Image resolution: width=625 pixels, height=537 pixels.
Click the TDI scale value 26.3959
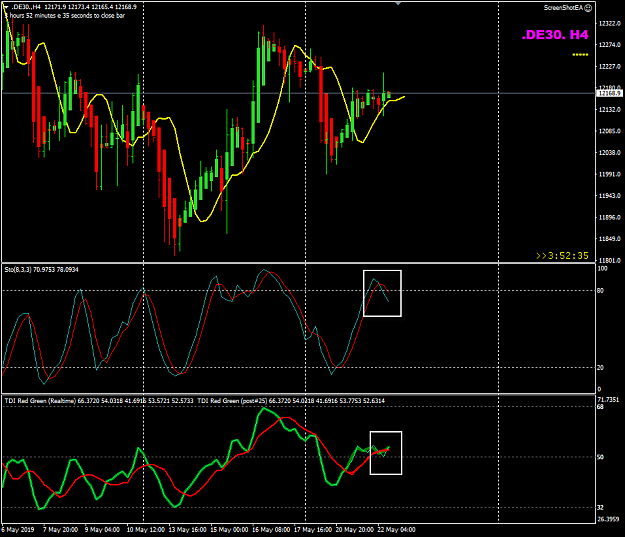[608, 519]
